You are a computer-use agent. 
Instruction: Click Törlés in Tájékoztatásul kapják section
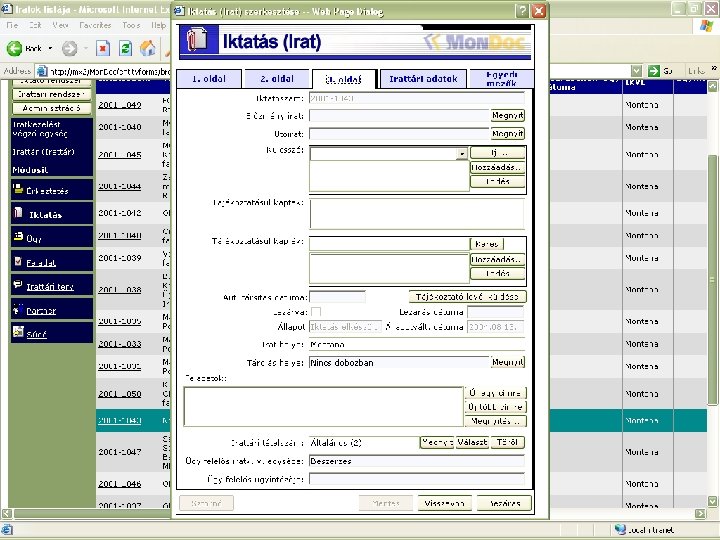497,273
